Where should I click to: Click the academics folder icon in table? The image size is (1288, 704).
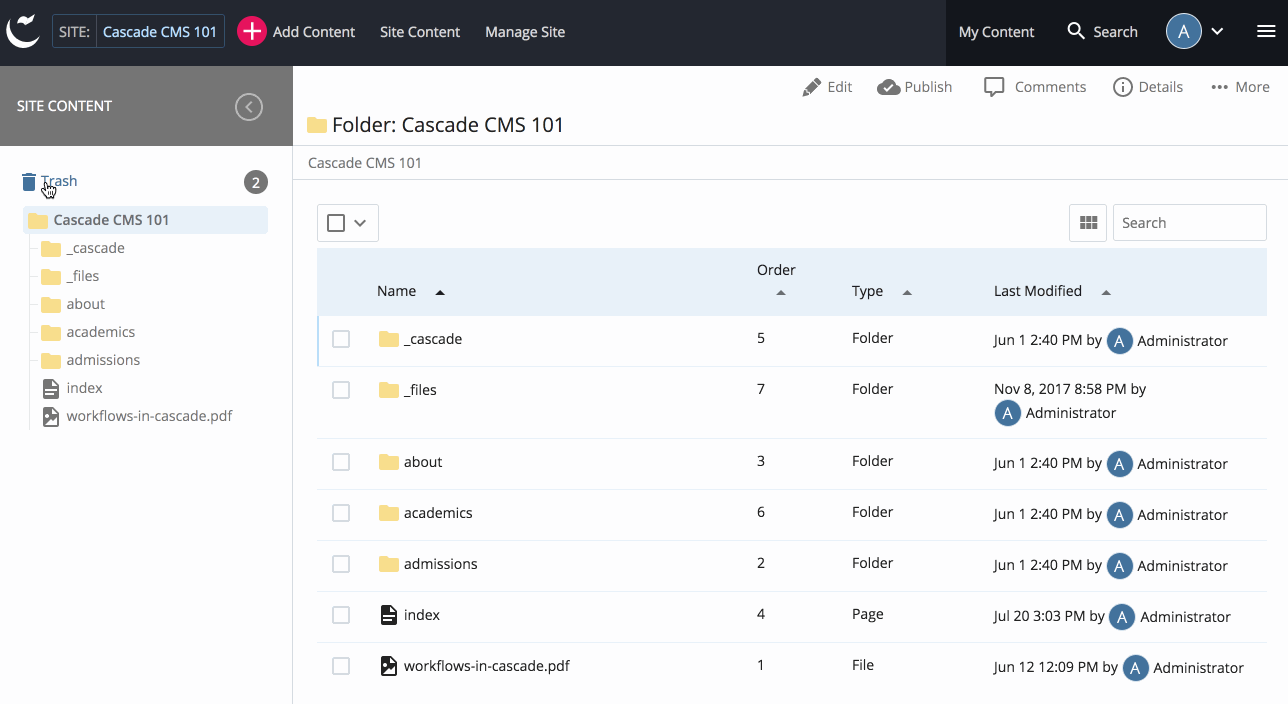tap(389, 513)
